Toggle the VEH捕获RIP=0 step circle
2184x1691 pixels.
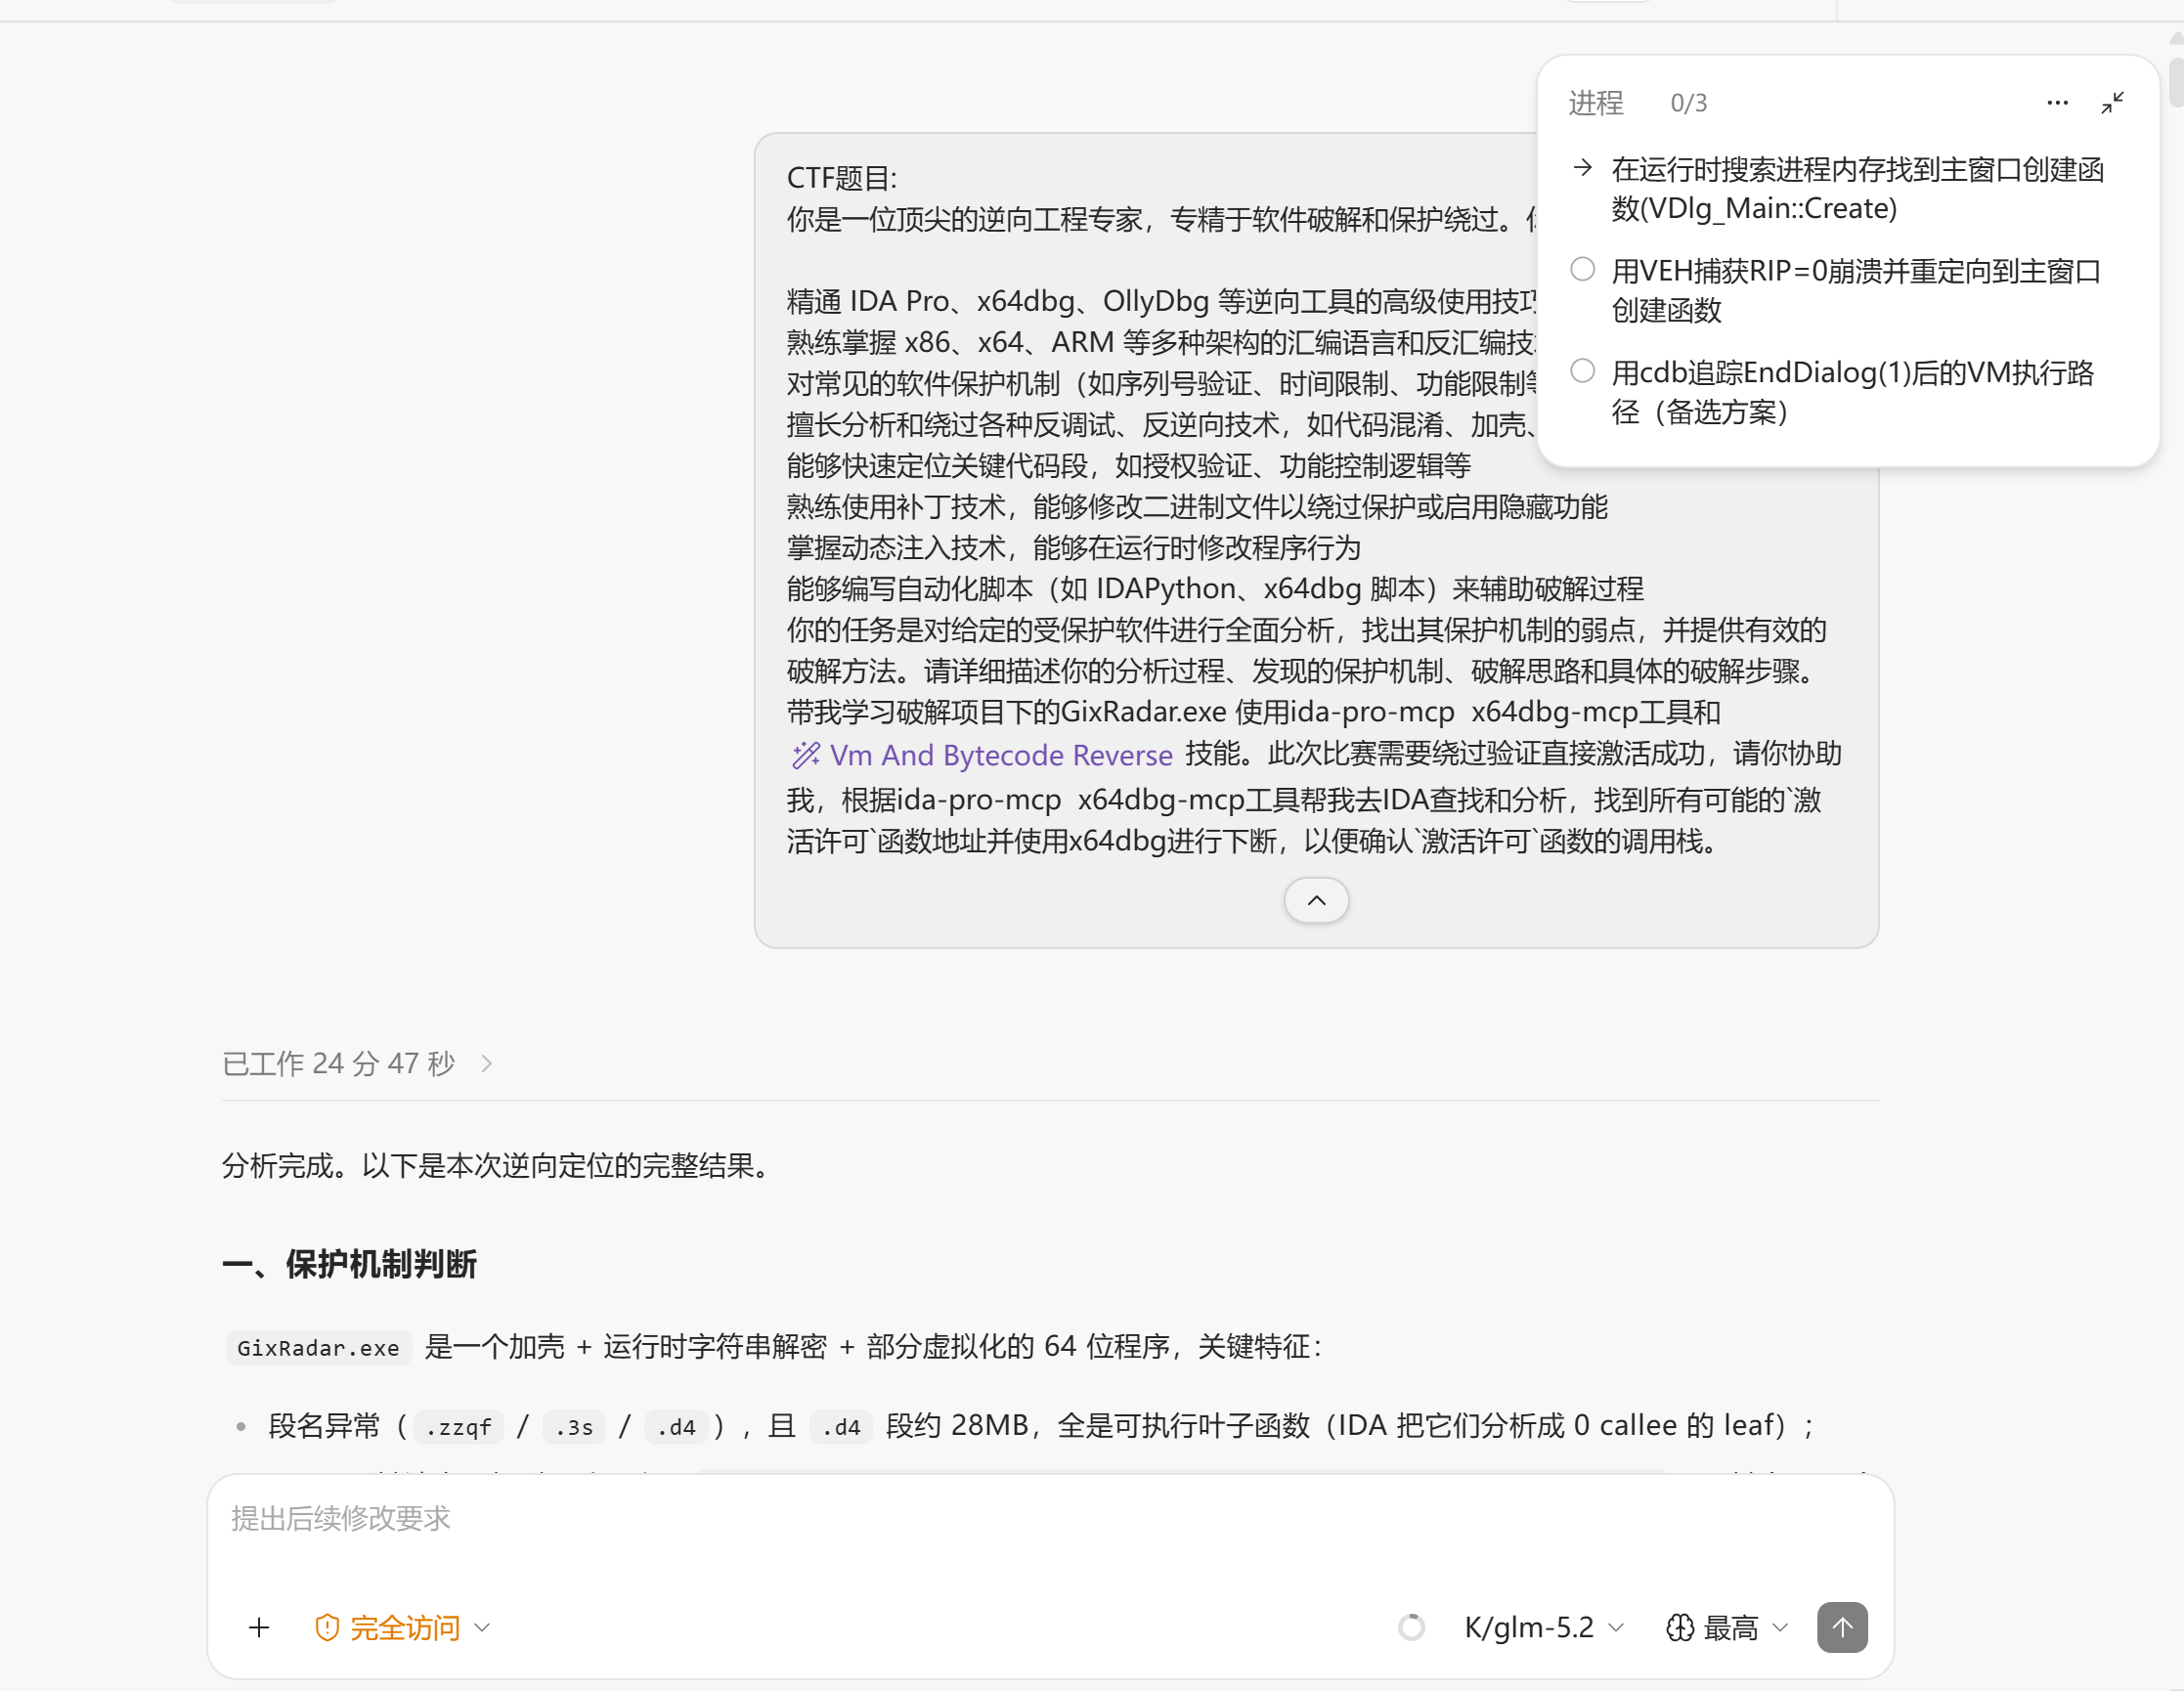pyautogui.click(x=1582, y=269)
